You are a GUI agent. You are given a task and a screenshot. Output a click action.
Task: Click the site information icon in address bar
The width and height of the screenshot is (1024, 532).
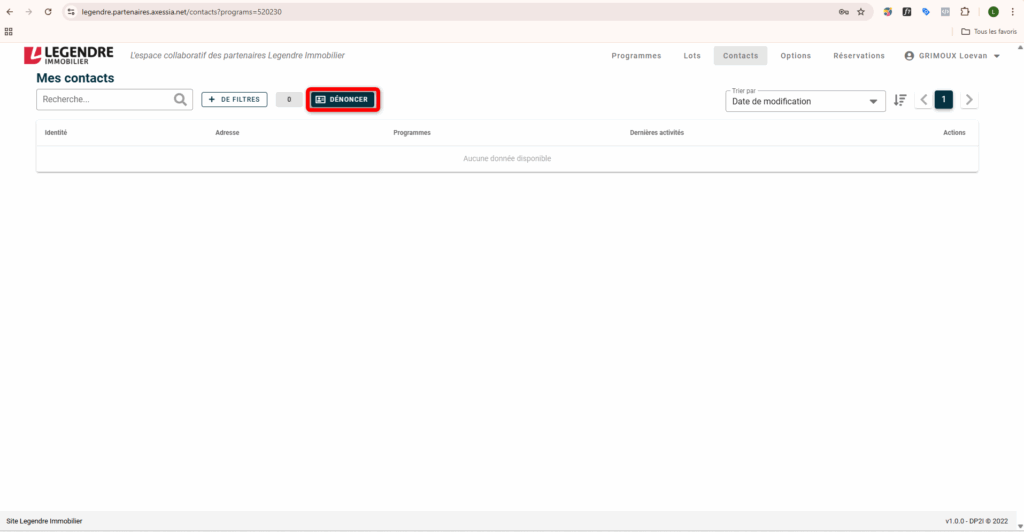click(x=71, y=11)
